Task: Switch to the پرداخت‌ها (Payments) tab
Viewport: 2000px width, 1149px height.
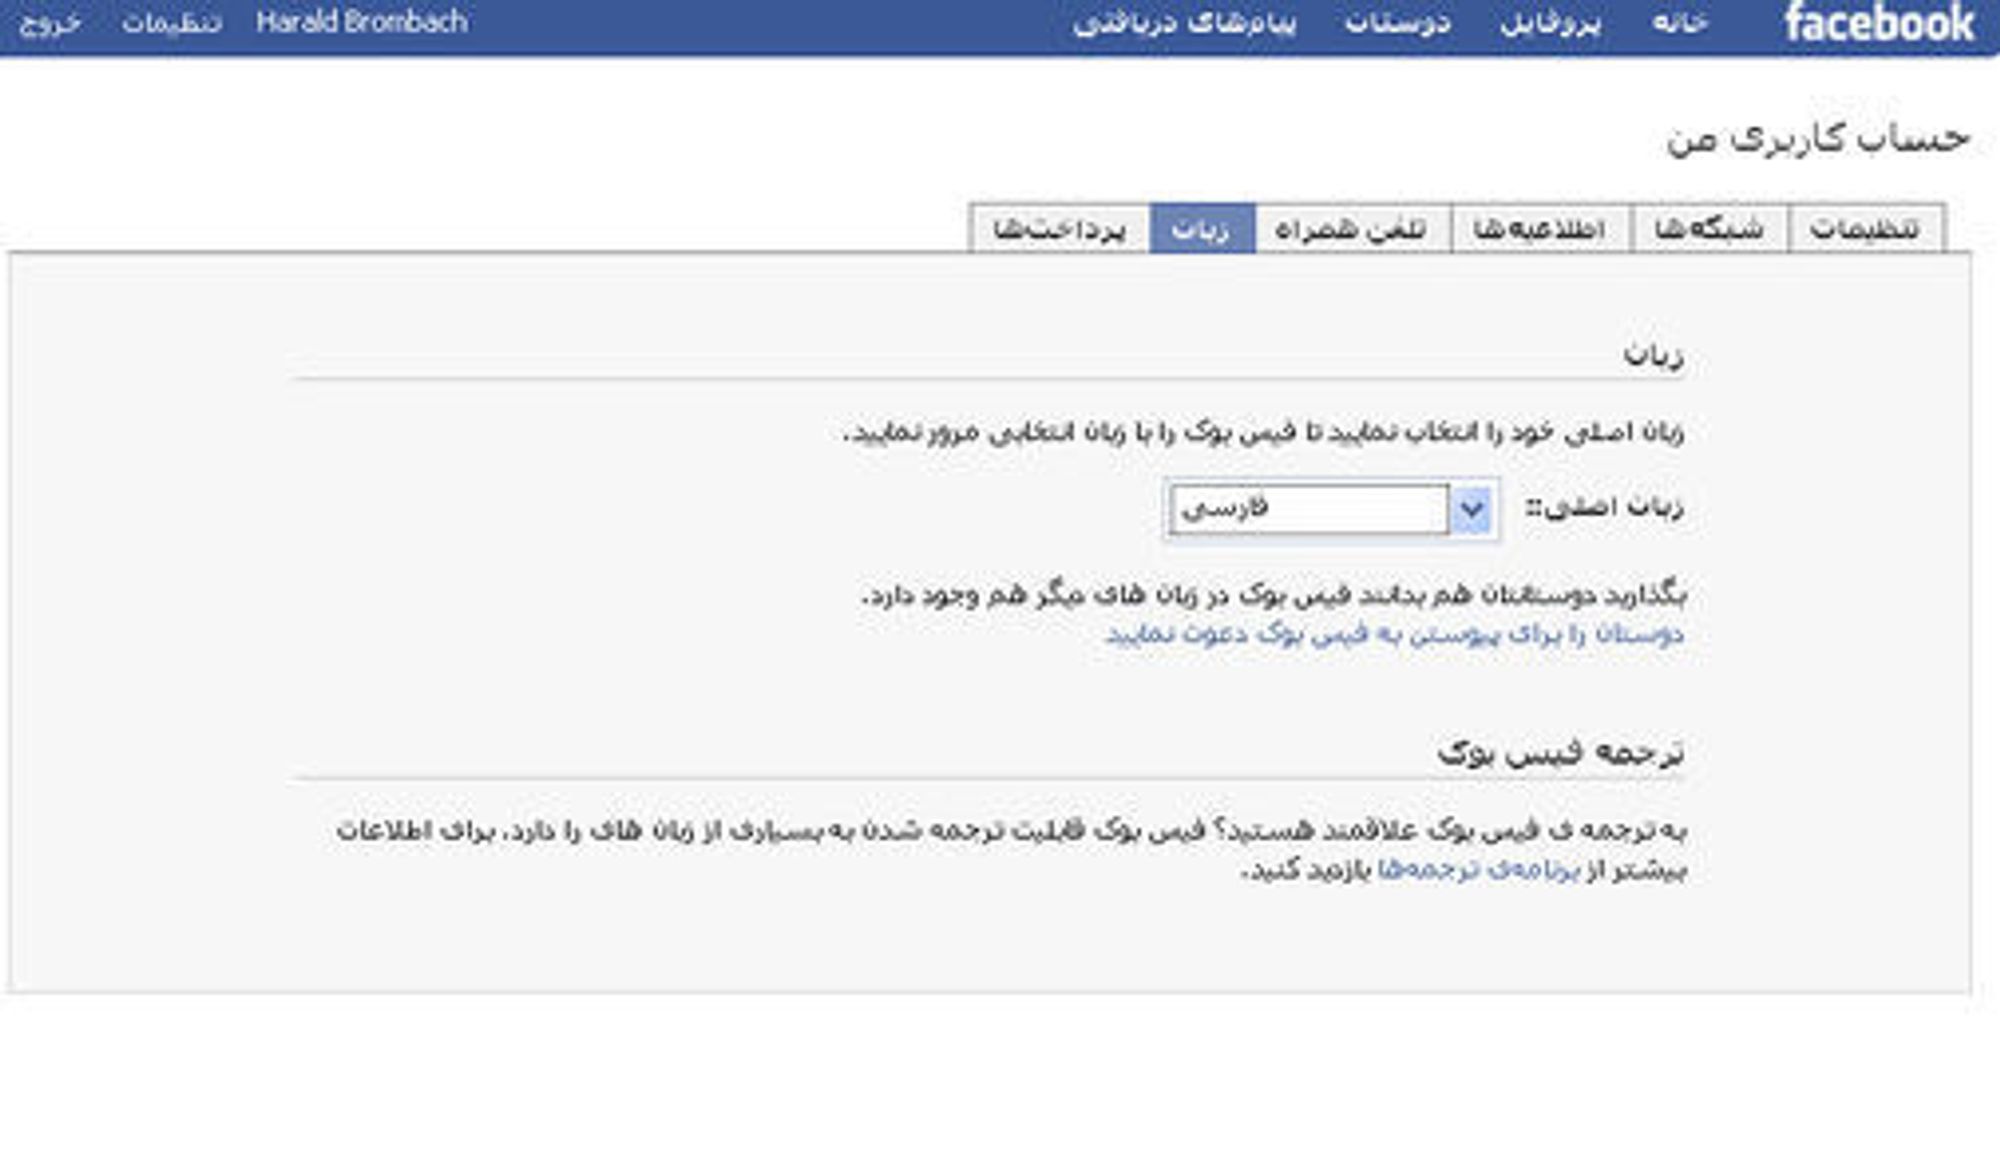Action: point(1060,229)
